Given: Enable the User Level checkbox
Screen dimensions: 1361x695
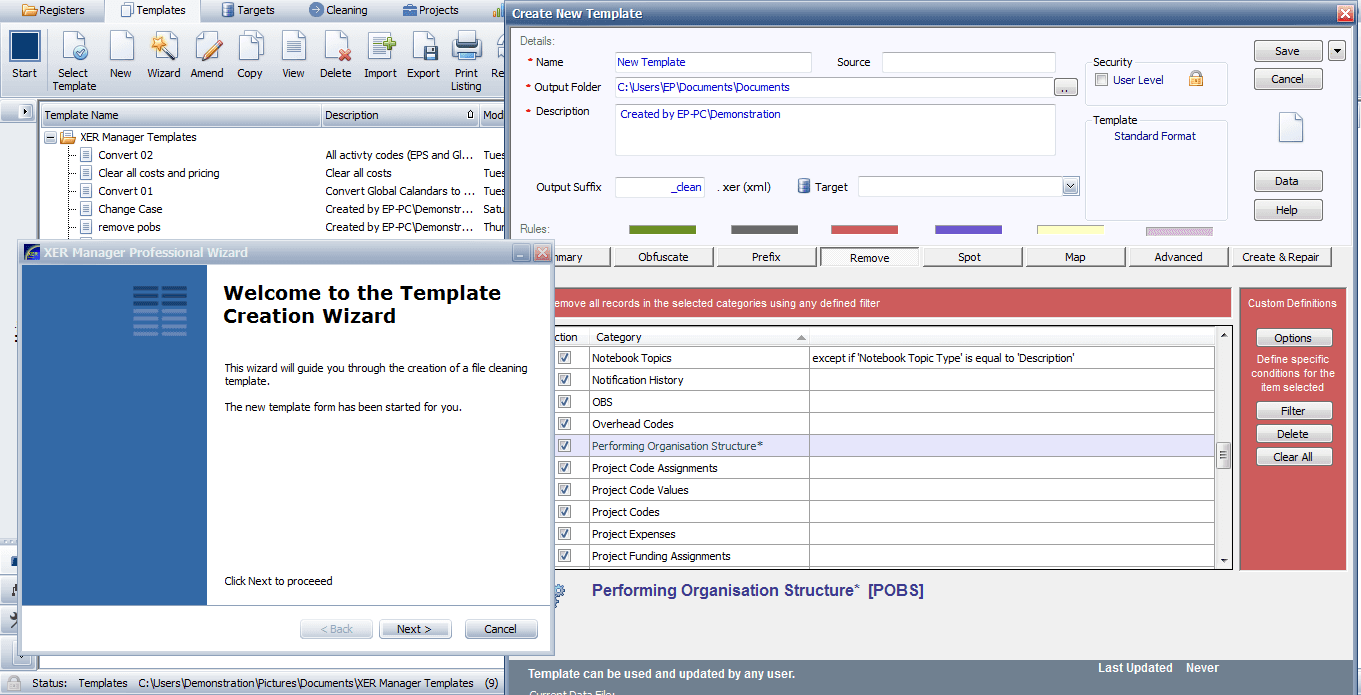Looking at the screenshot, I should tap(1101, 80).
